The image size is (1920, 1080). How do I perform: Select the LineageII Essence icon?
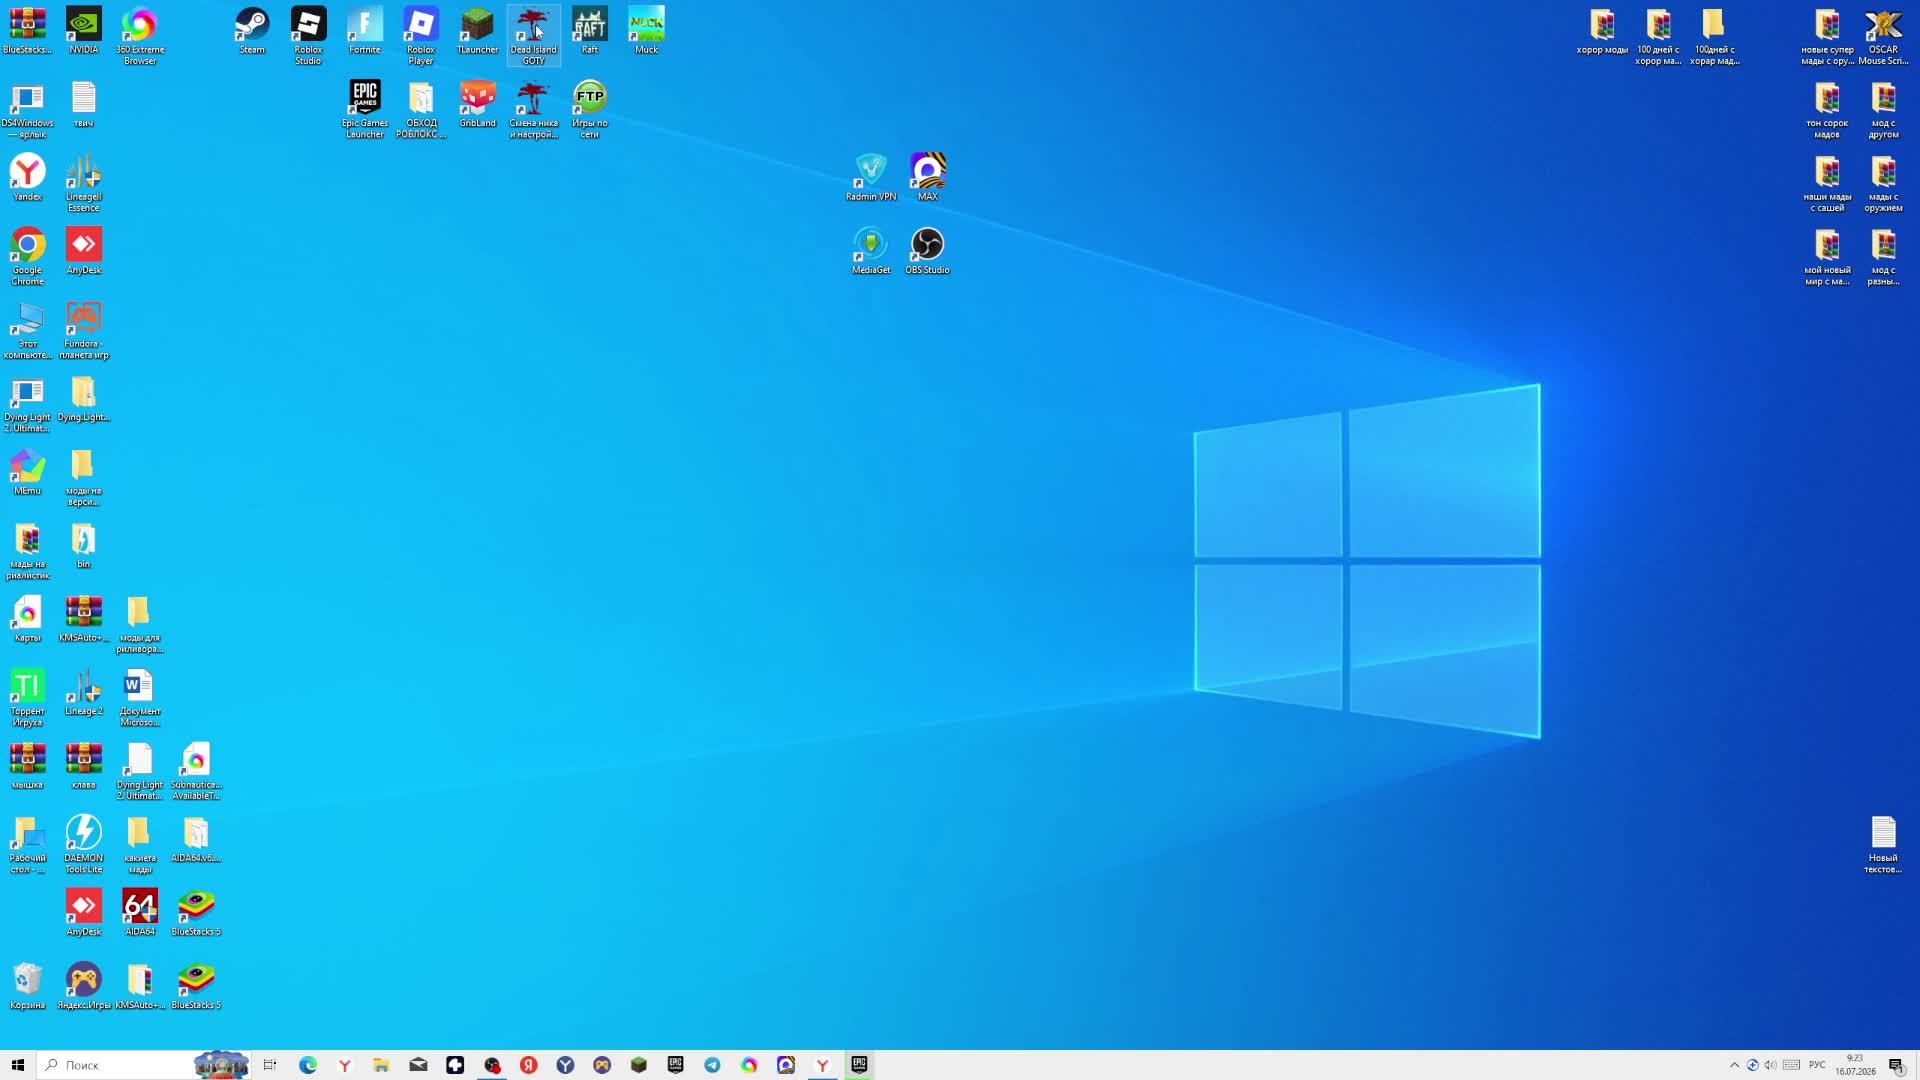point(84,183)
